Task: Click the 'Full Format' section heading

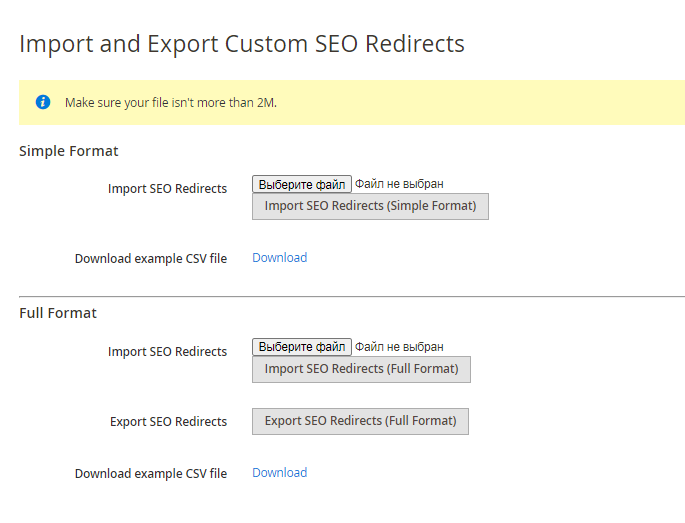Action: click(58, 313)
